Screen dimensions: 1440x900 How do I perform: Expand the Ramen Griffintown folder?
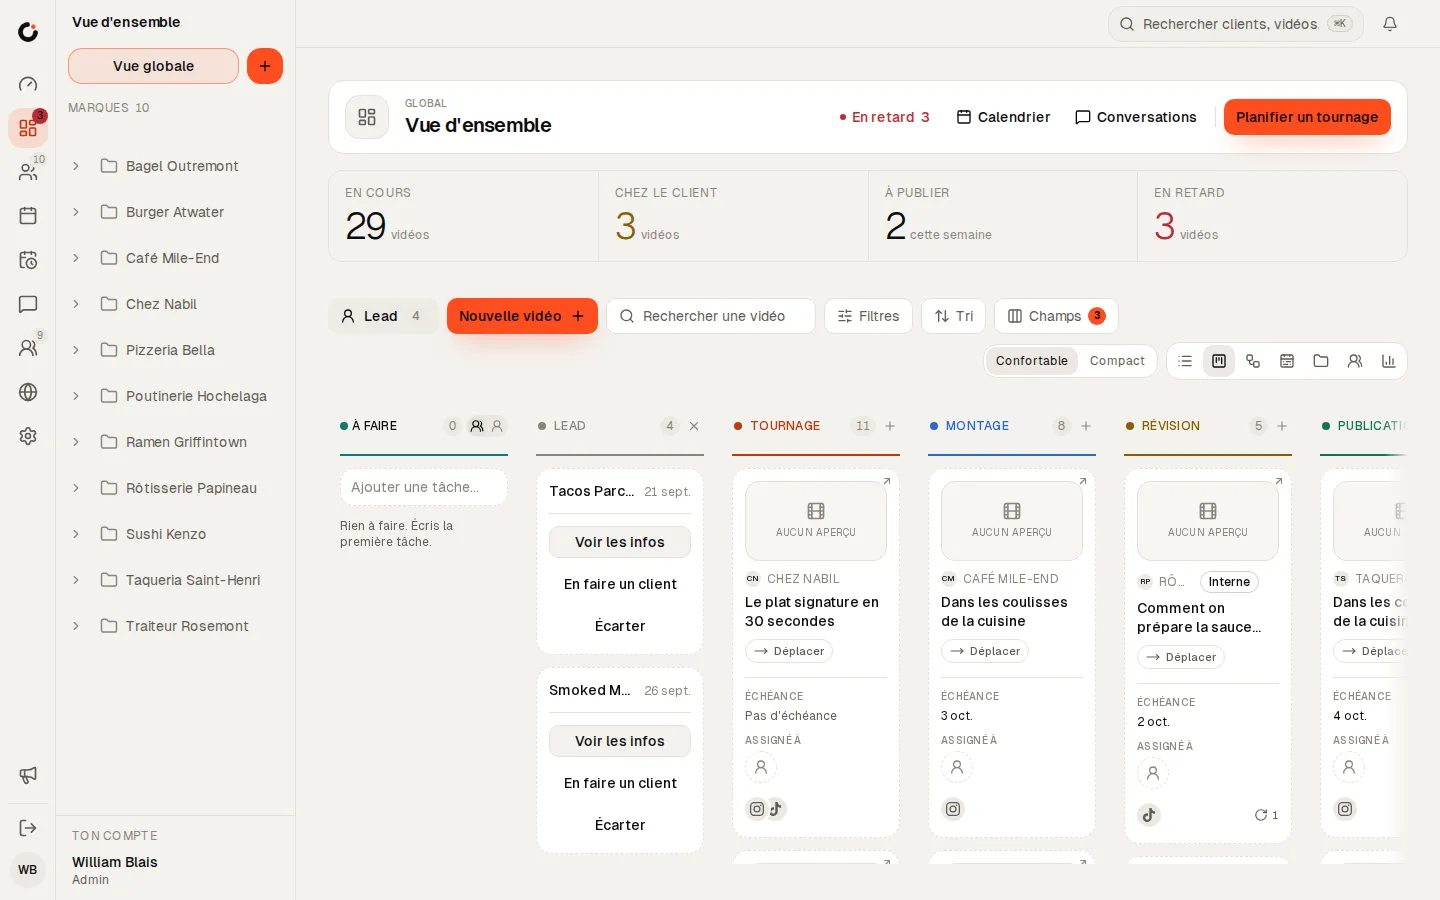(x=76, y=442)
